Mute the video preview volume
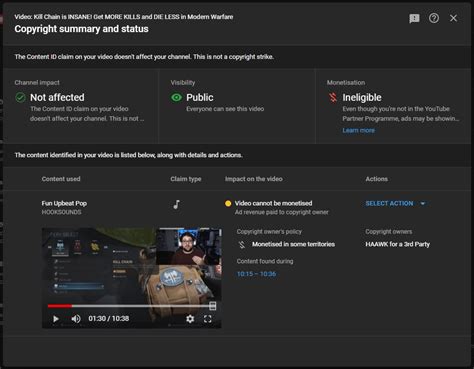The width and height of the screenshot is (474, 369). pyautogui.click(x=76, y=319)
